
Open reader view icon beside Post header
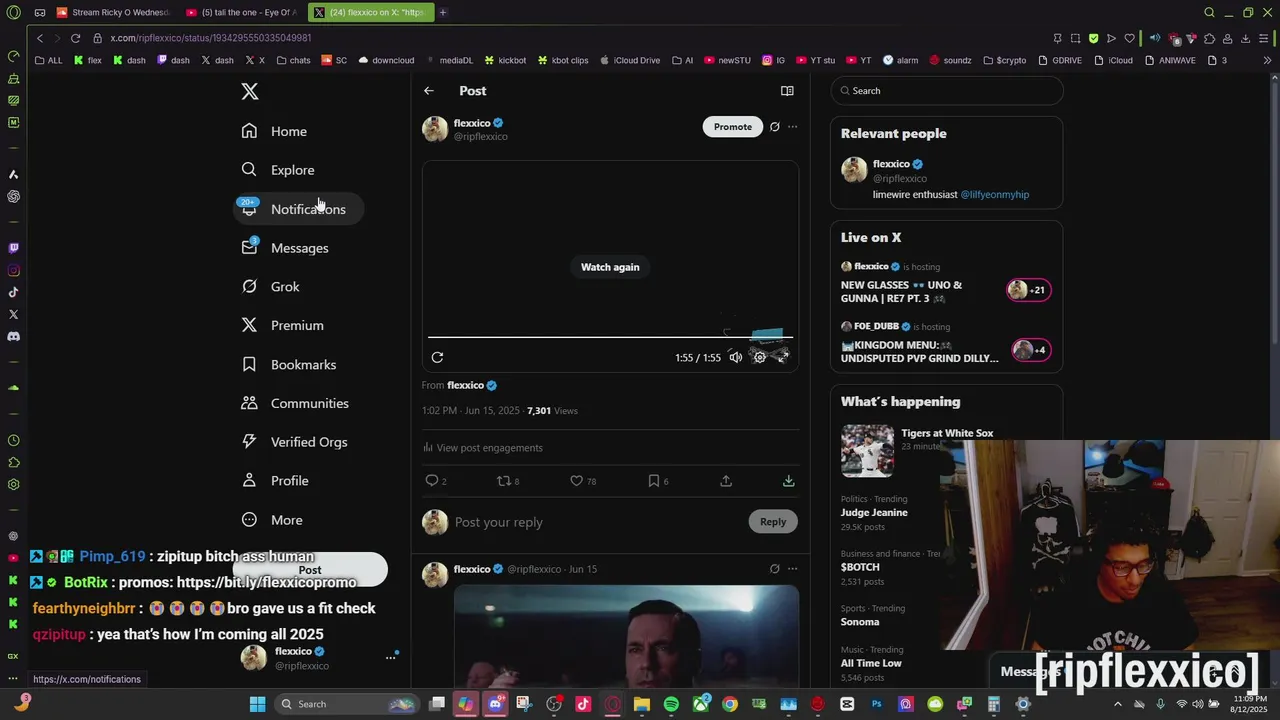click(787, 91)
